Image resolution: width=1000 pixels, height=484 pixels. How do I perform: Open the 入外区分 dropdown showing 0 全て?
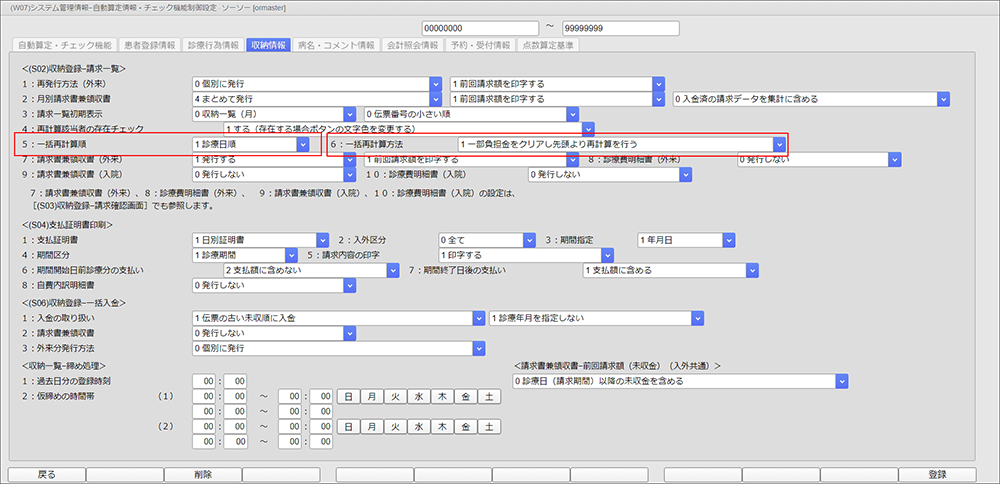(x=483, y=240)
